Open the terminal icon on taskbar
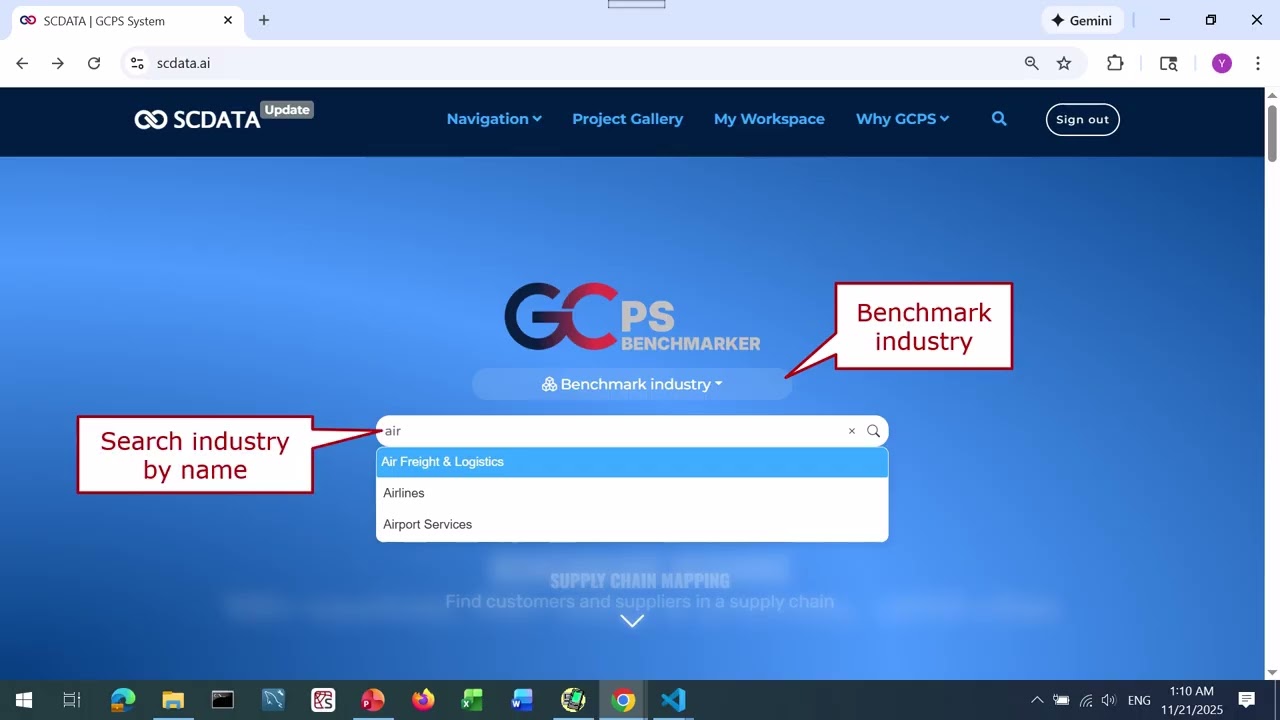Screen dimensions: 1280x720 (223, 700)
